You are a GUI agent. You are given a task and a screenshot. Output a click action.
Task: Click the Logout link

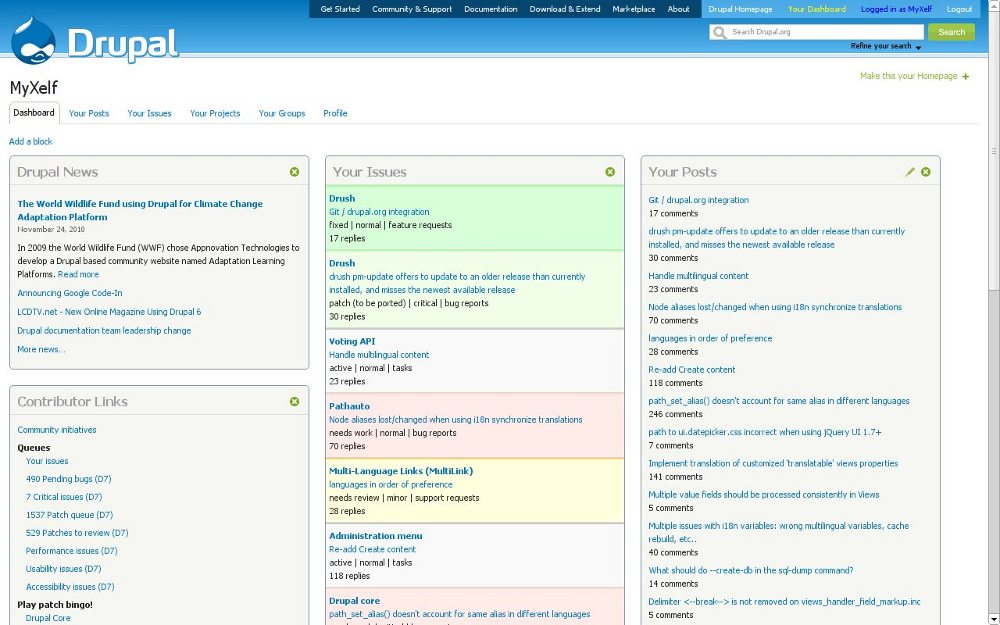pyautogui.click(x=959, y=9)
